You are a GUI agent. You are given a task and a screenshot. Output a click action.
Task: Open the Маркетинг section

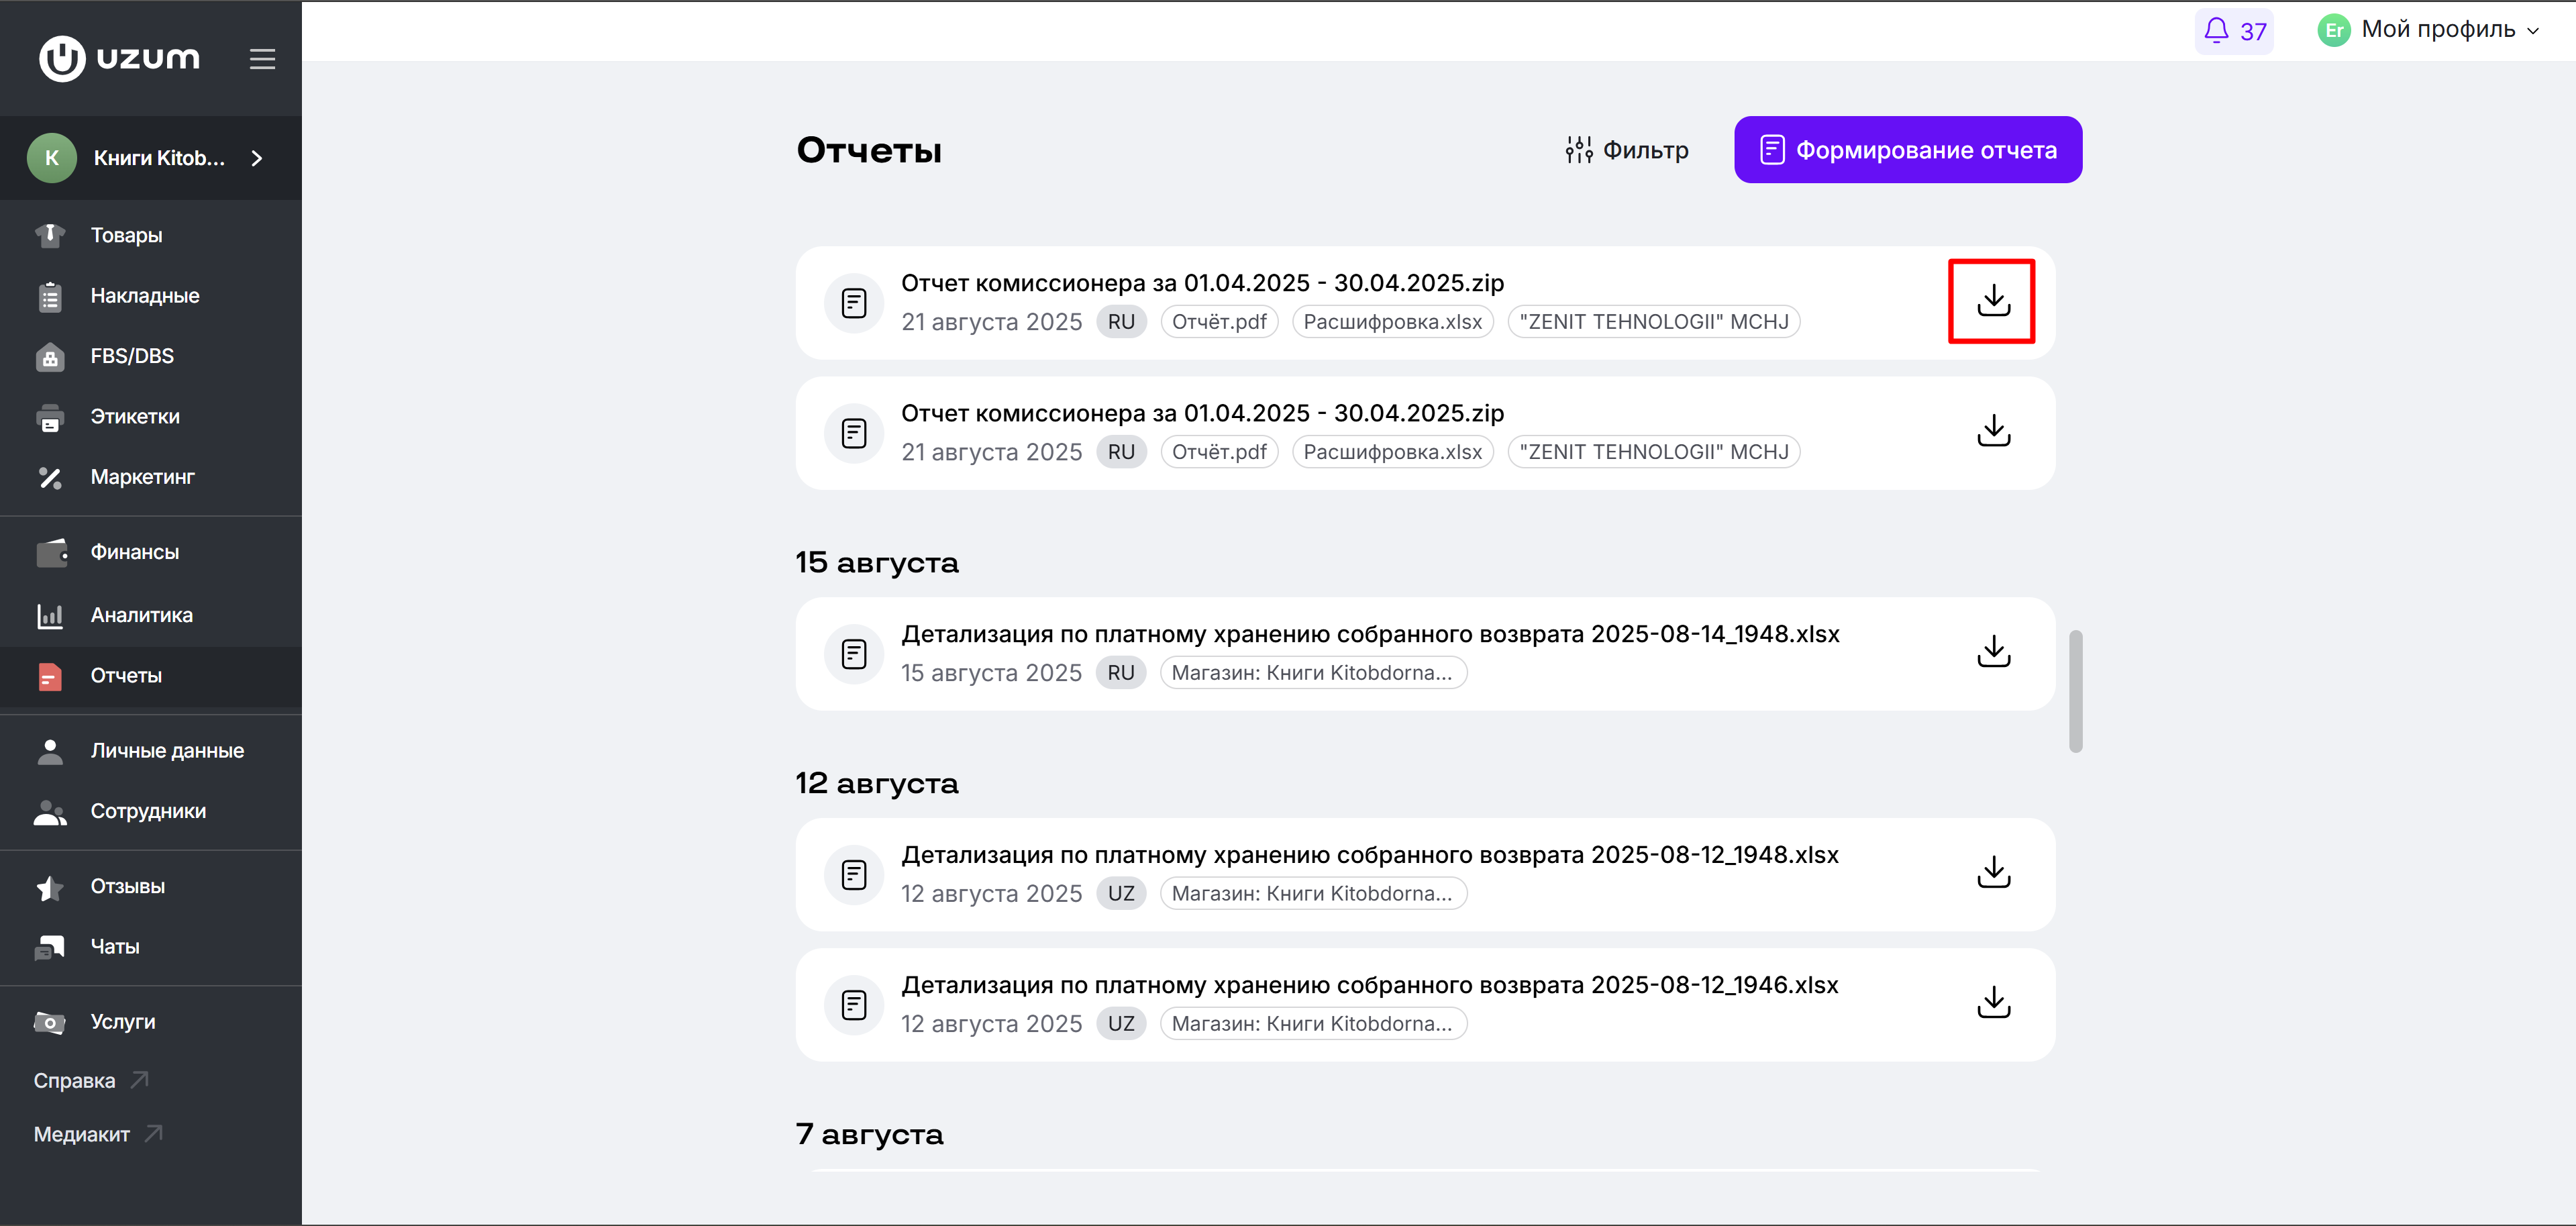[151, 477]
